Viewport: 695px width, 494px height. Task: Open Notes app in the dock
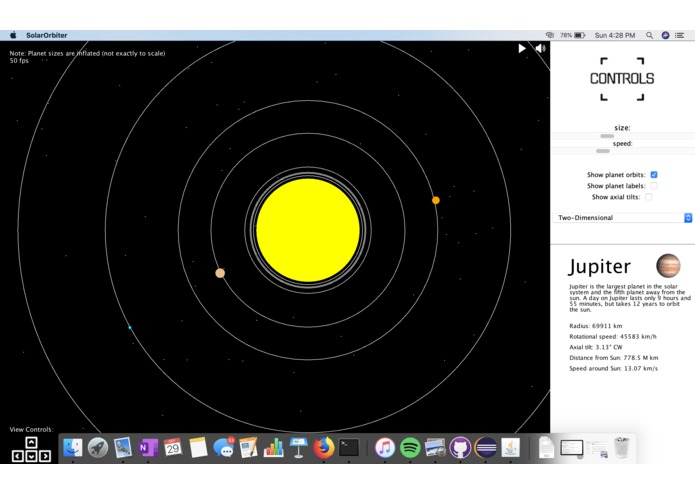[x=198, y=447]
